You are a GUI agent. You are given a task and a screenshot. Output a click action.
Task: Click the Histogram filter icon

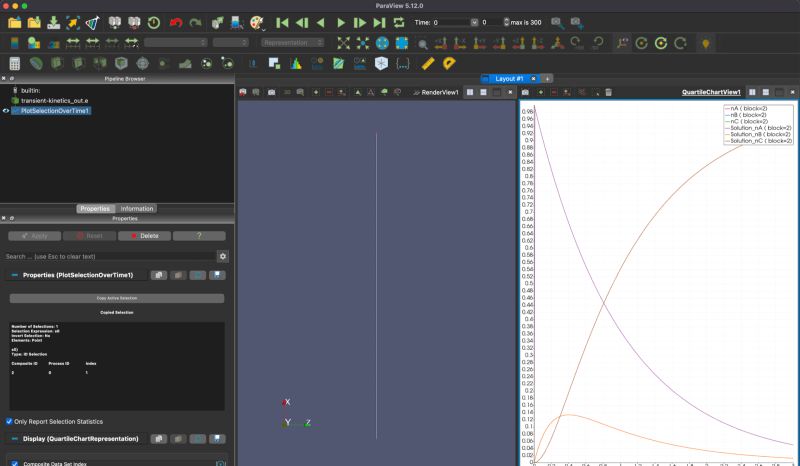click(x=296, y=63)
